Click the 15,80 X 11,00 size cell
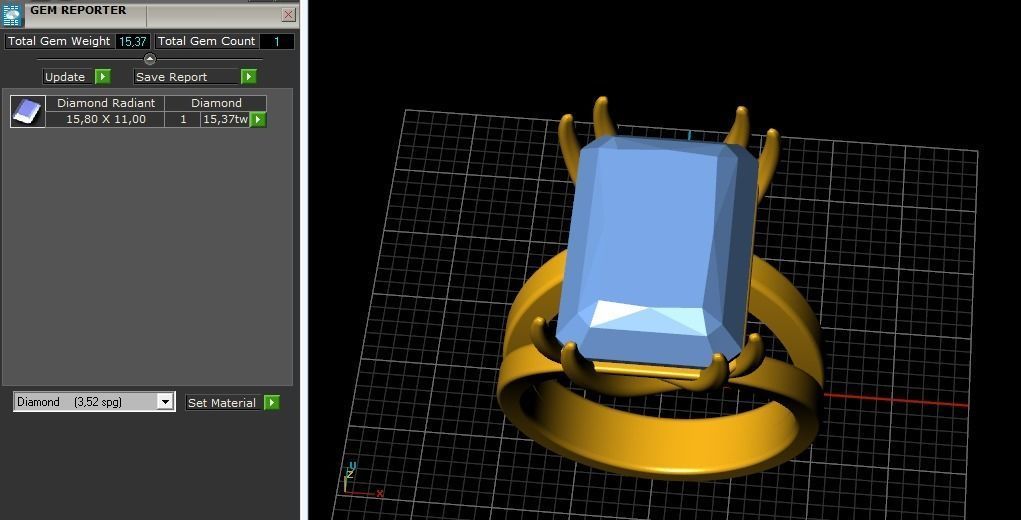This screenshot has height=520, width=1021. (x=105, y=119)
